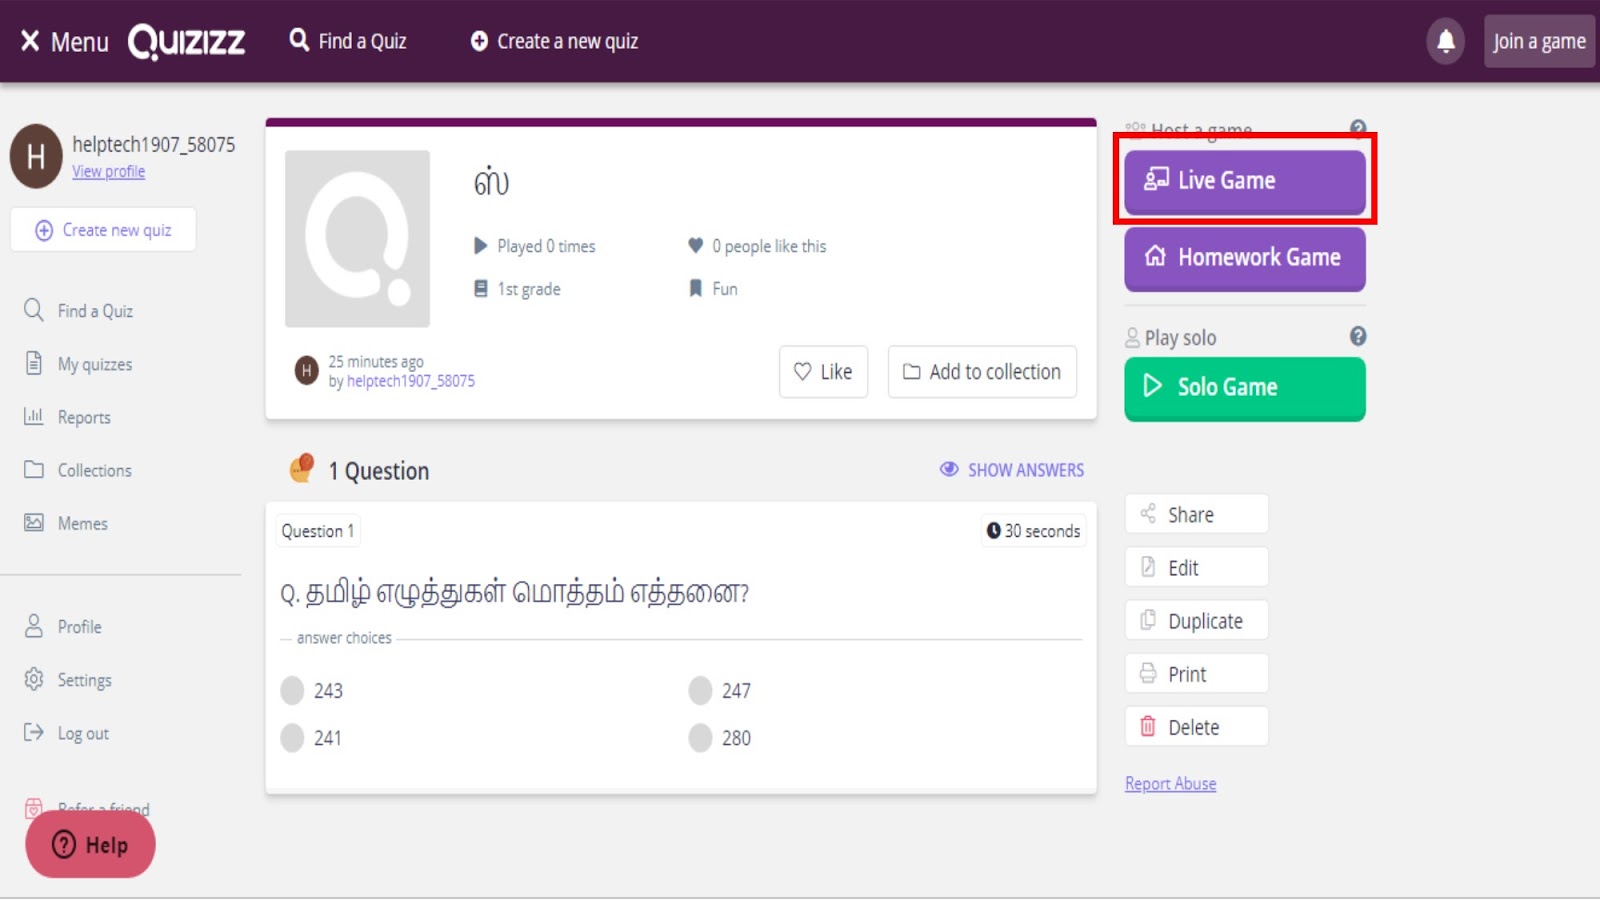1600x900 pixels.
Task: Open Profile page
Action: coord(63,627)
